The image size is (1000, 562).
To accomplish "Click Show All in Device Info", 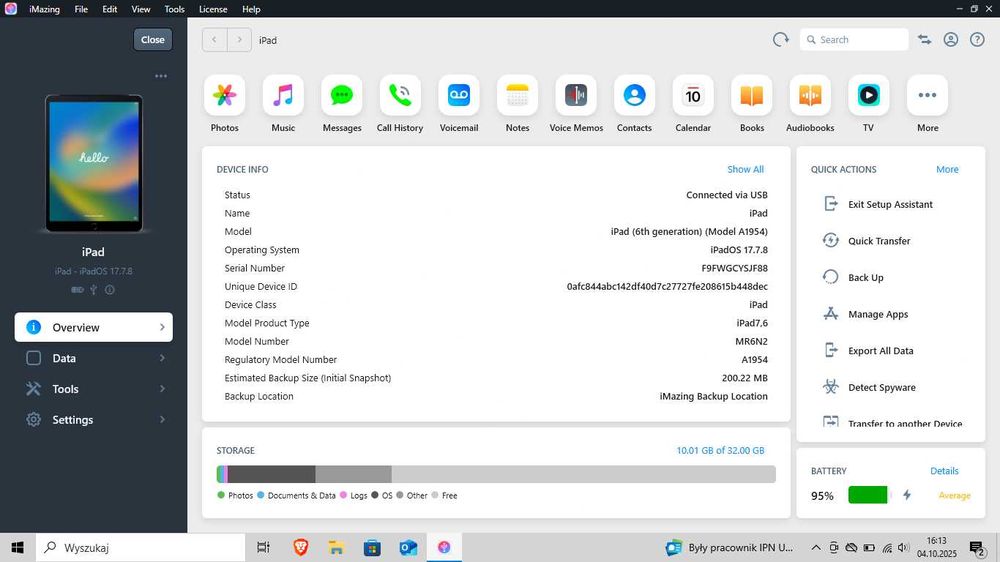I will [x=746, y=169].
